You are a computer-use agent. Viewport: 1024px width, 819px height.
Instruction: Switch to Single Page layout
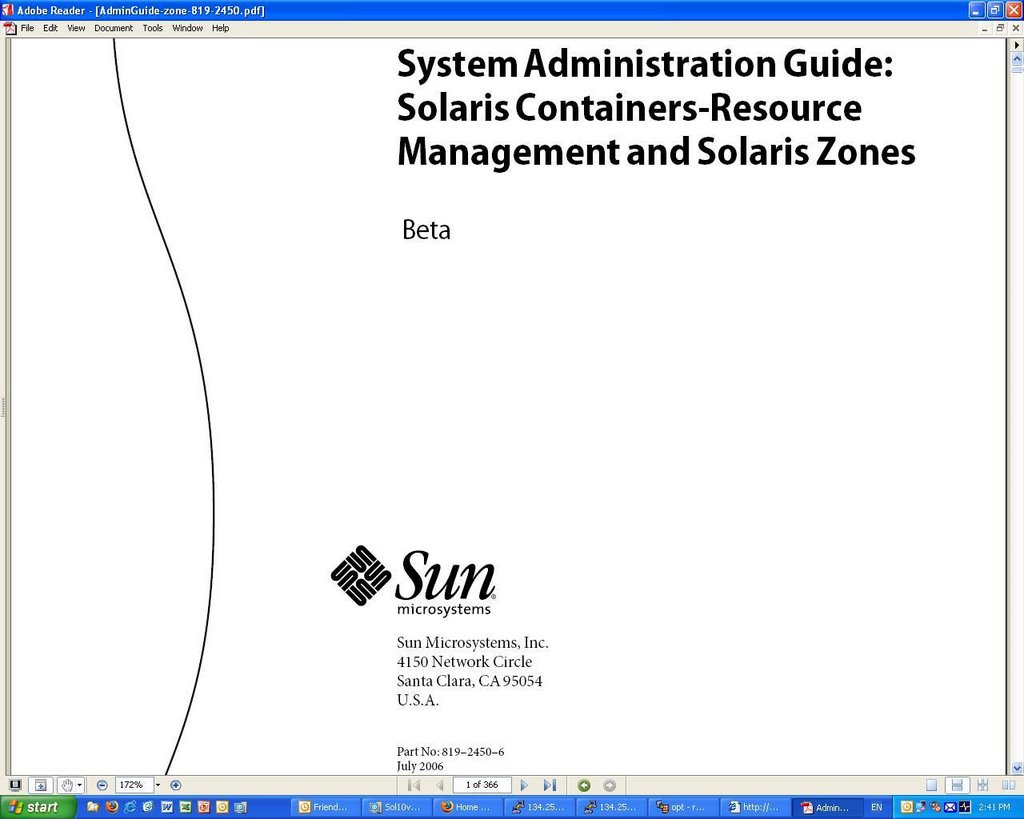point(932,785)
